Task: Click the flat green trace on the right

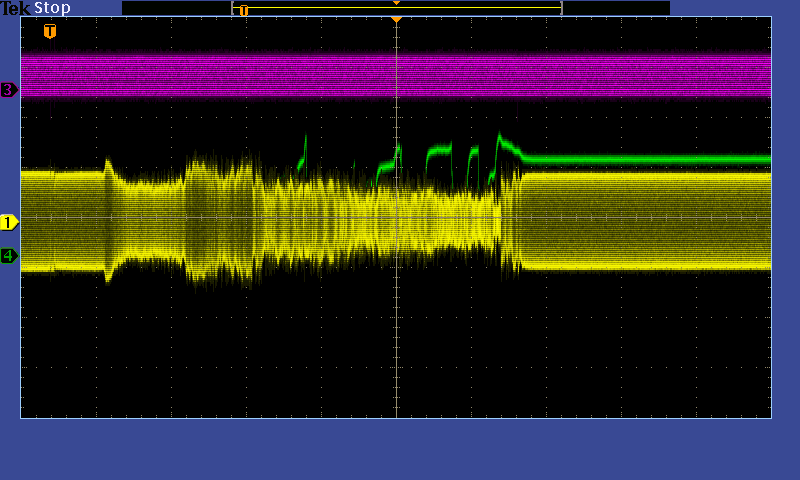Action: point(650,159)
